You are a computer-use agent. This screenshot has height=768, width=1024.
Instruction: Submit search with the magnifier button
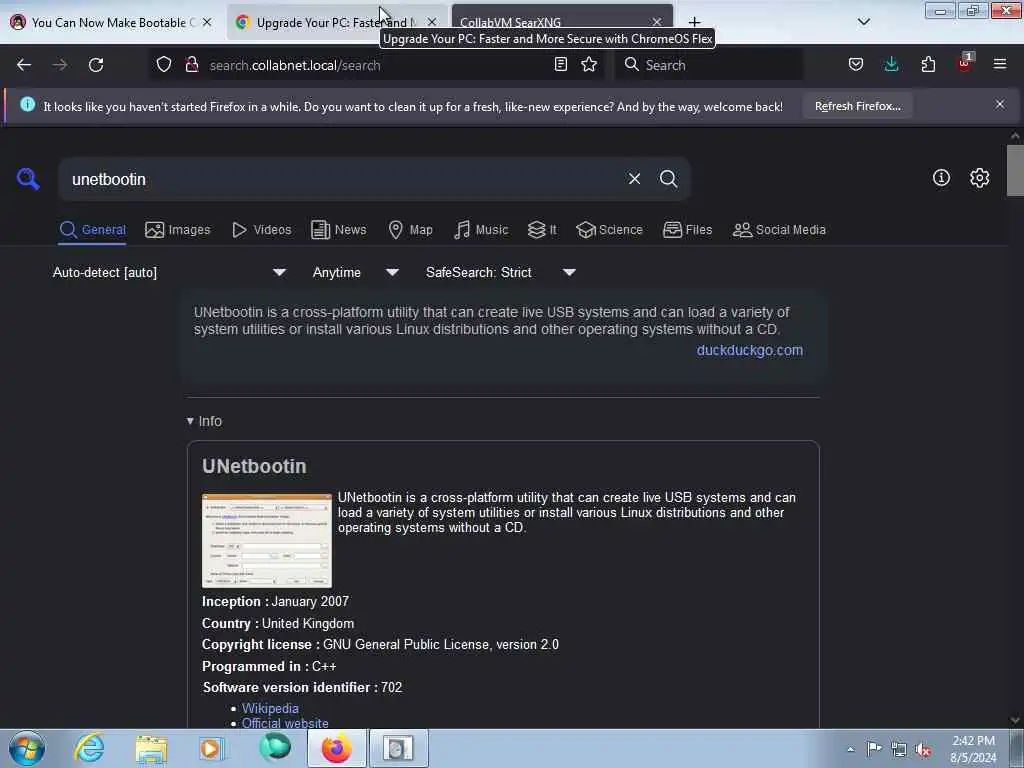[x=668, y=178]
